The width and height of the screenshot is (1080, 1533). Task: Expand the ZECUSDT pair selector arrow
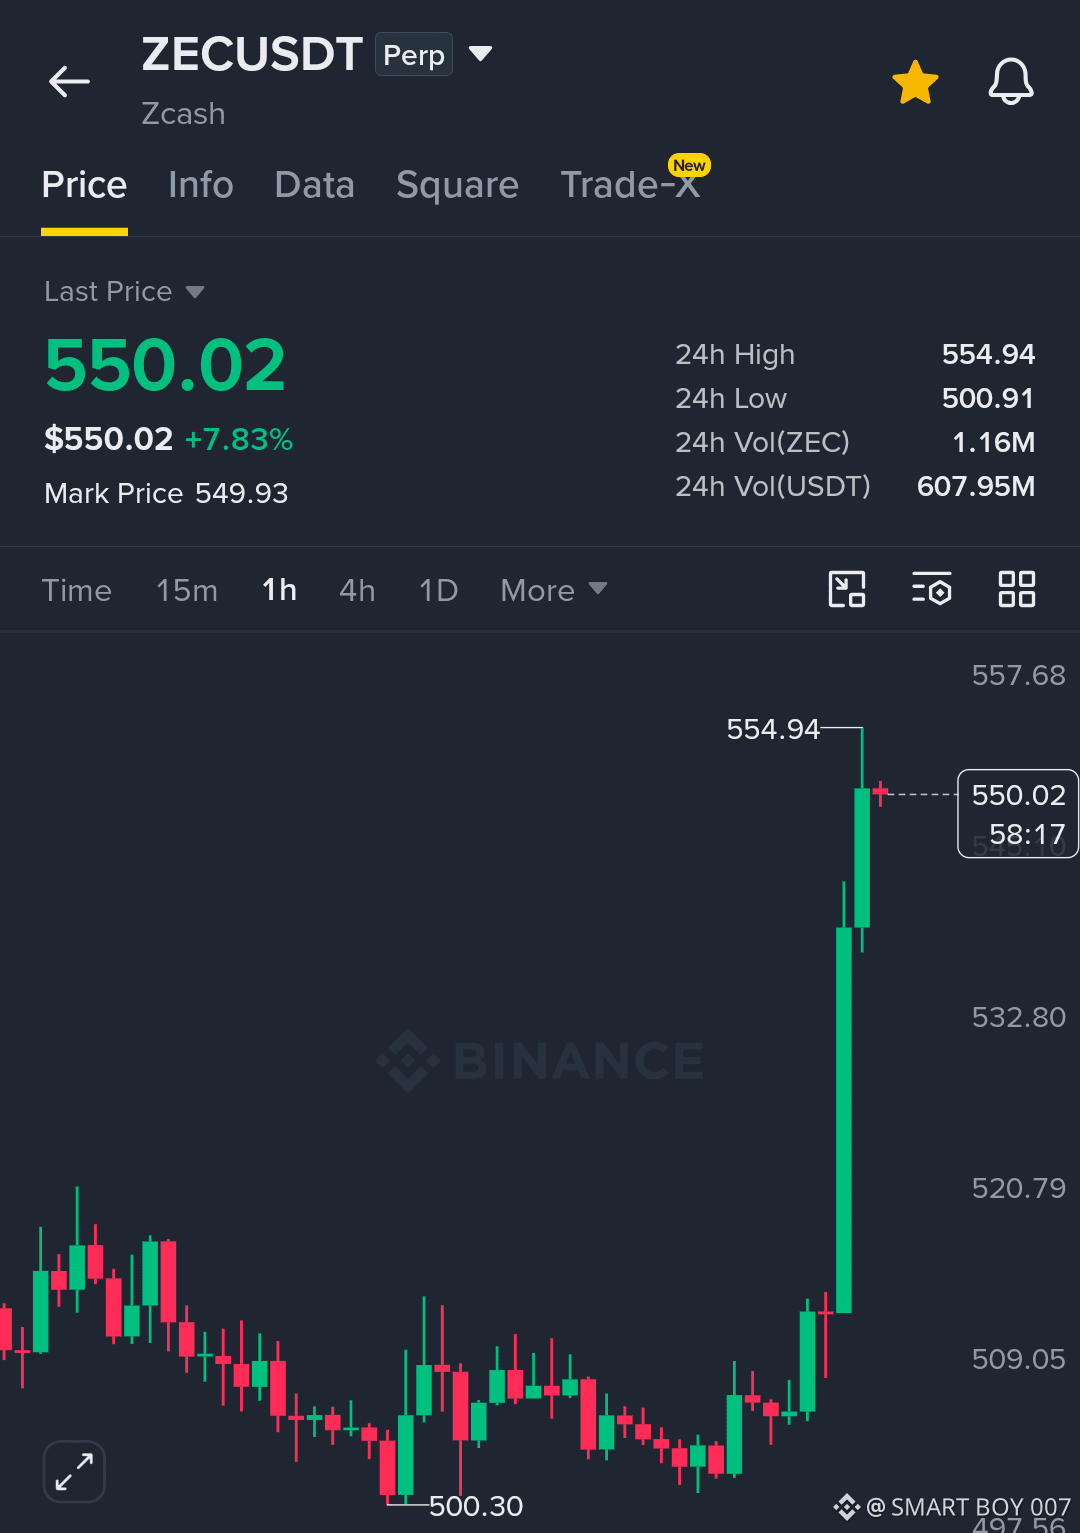(x=481, y=54)
